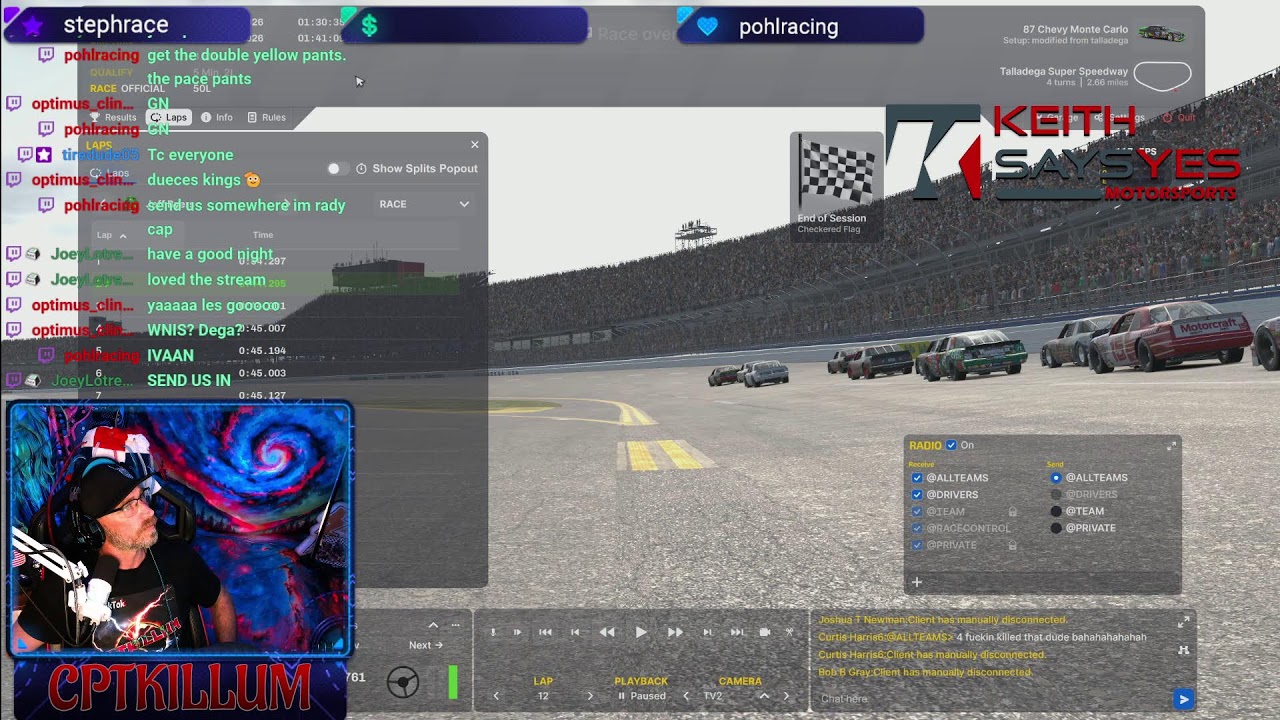Open the three-dot options menu

point(456,625)
